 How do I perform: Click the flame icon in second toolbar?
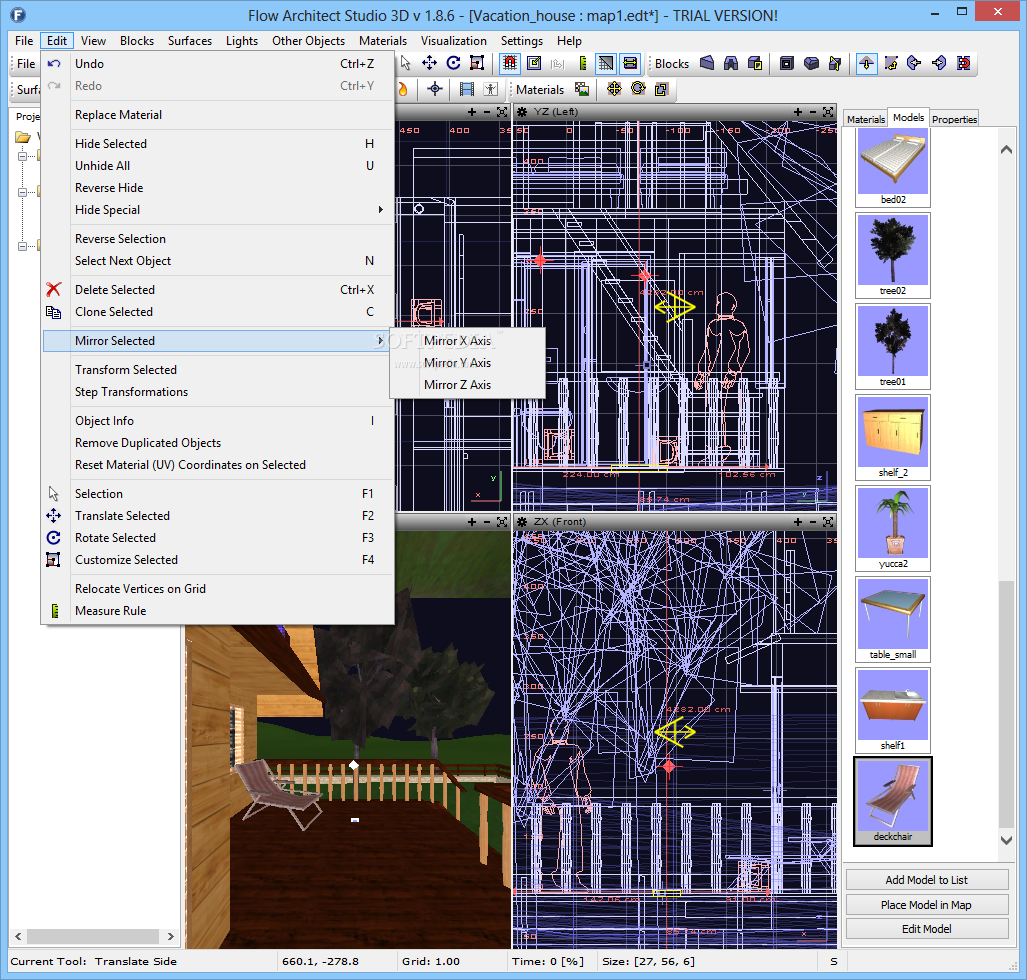point(402,89)
